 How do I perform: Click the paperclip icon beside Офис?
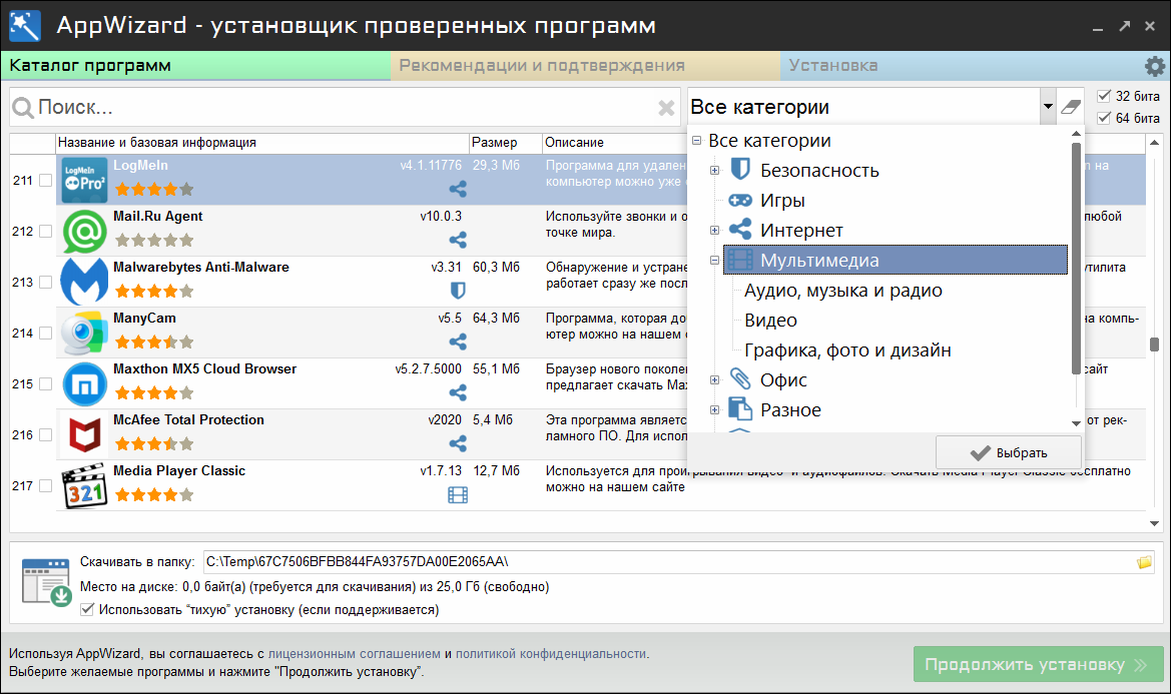(740, 379)
